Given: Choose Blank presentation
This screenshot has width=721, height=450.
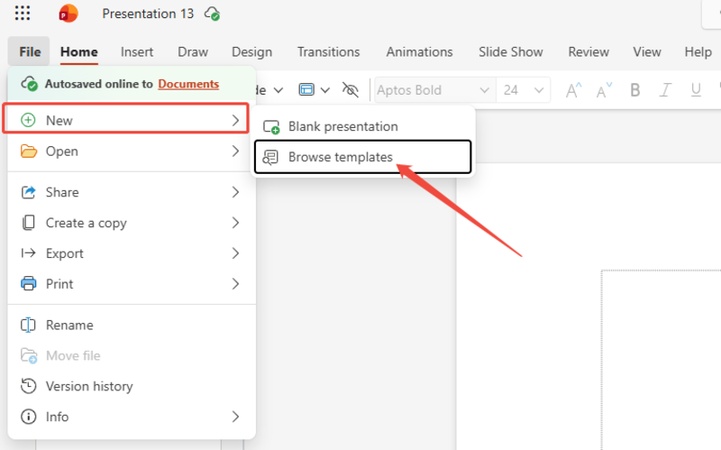Looking at the screenshot, I should pos(342,127).
